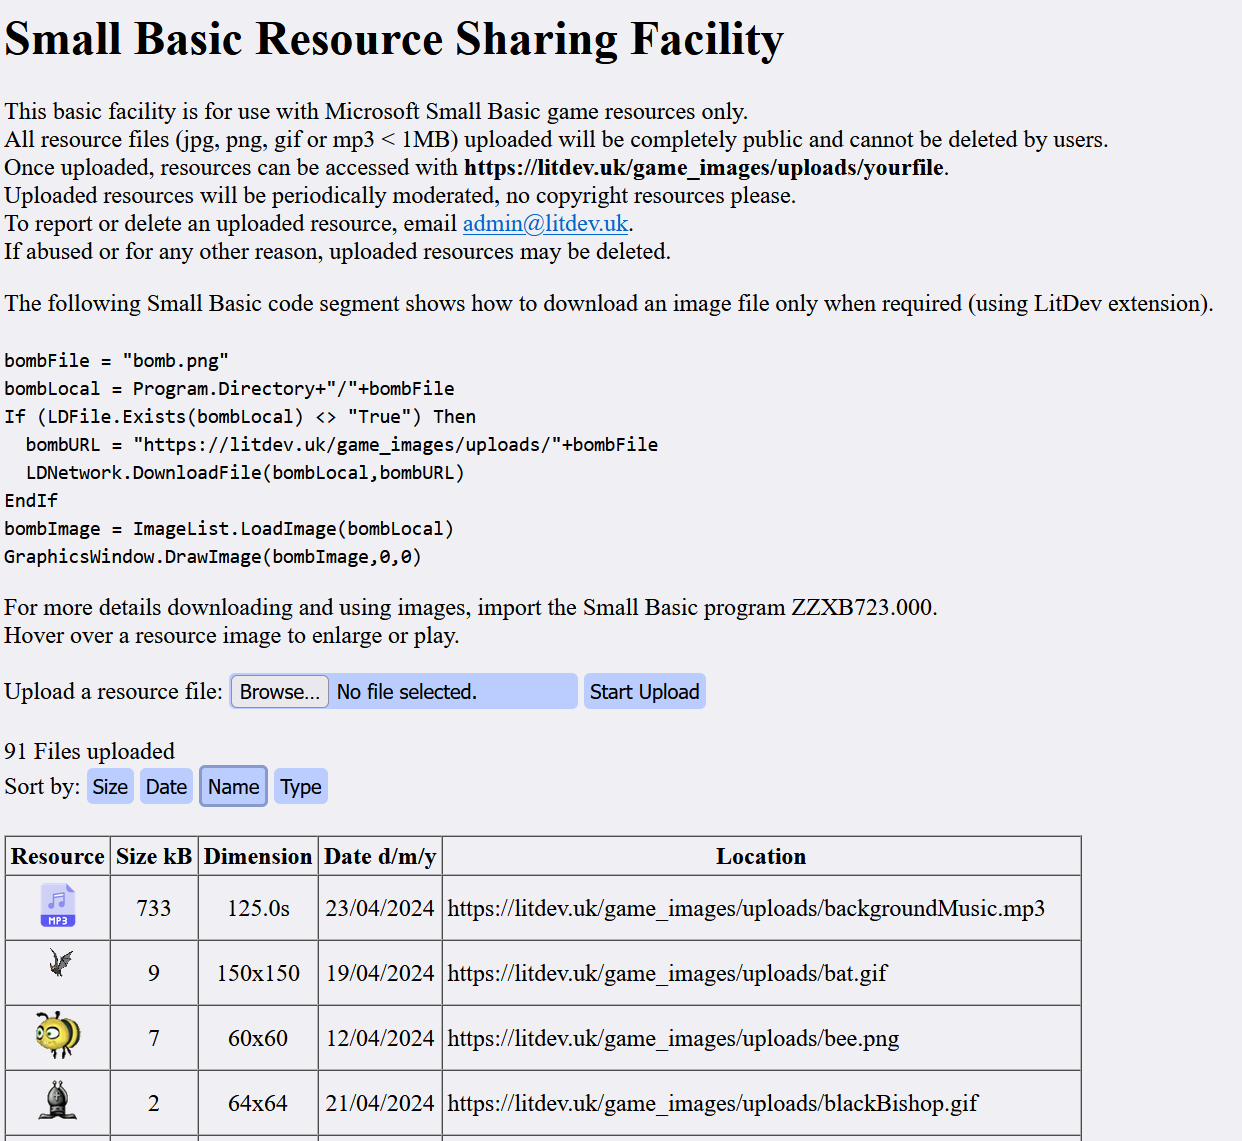
Task: Sort the resources by Type
Action: (x=301, y=787)
